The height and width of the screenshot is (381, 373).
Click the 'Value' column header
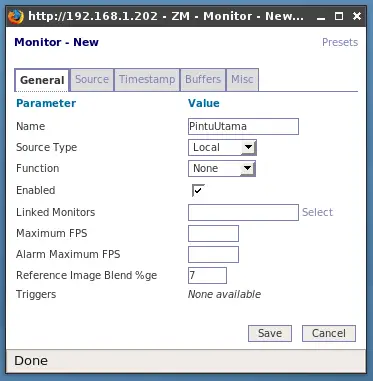coord(204,103)
